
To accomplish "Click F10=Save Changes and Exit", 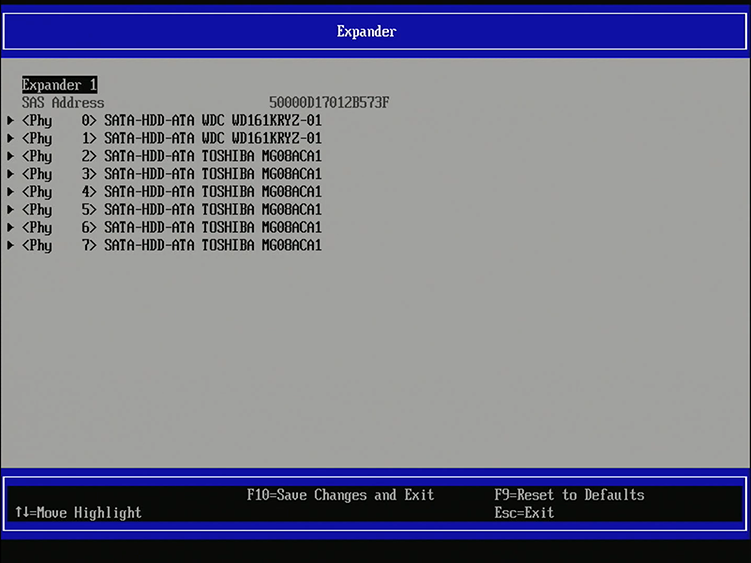I will 341,494.
